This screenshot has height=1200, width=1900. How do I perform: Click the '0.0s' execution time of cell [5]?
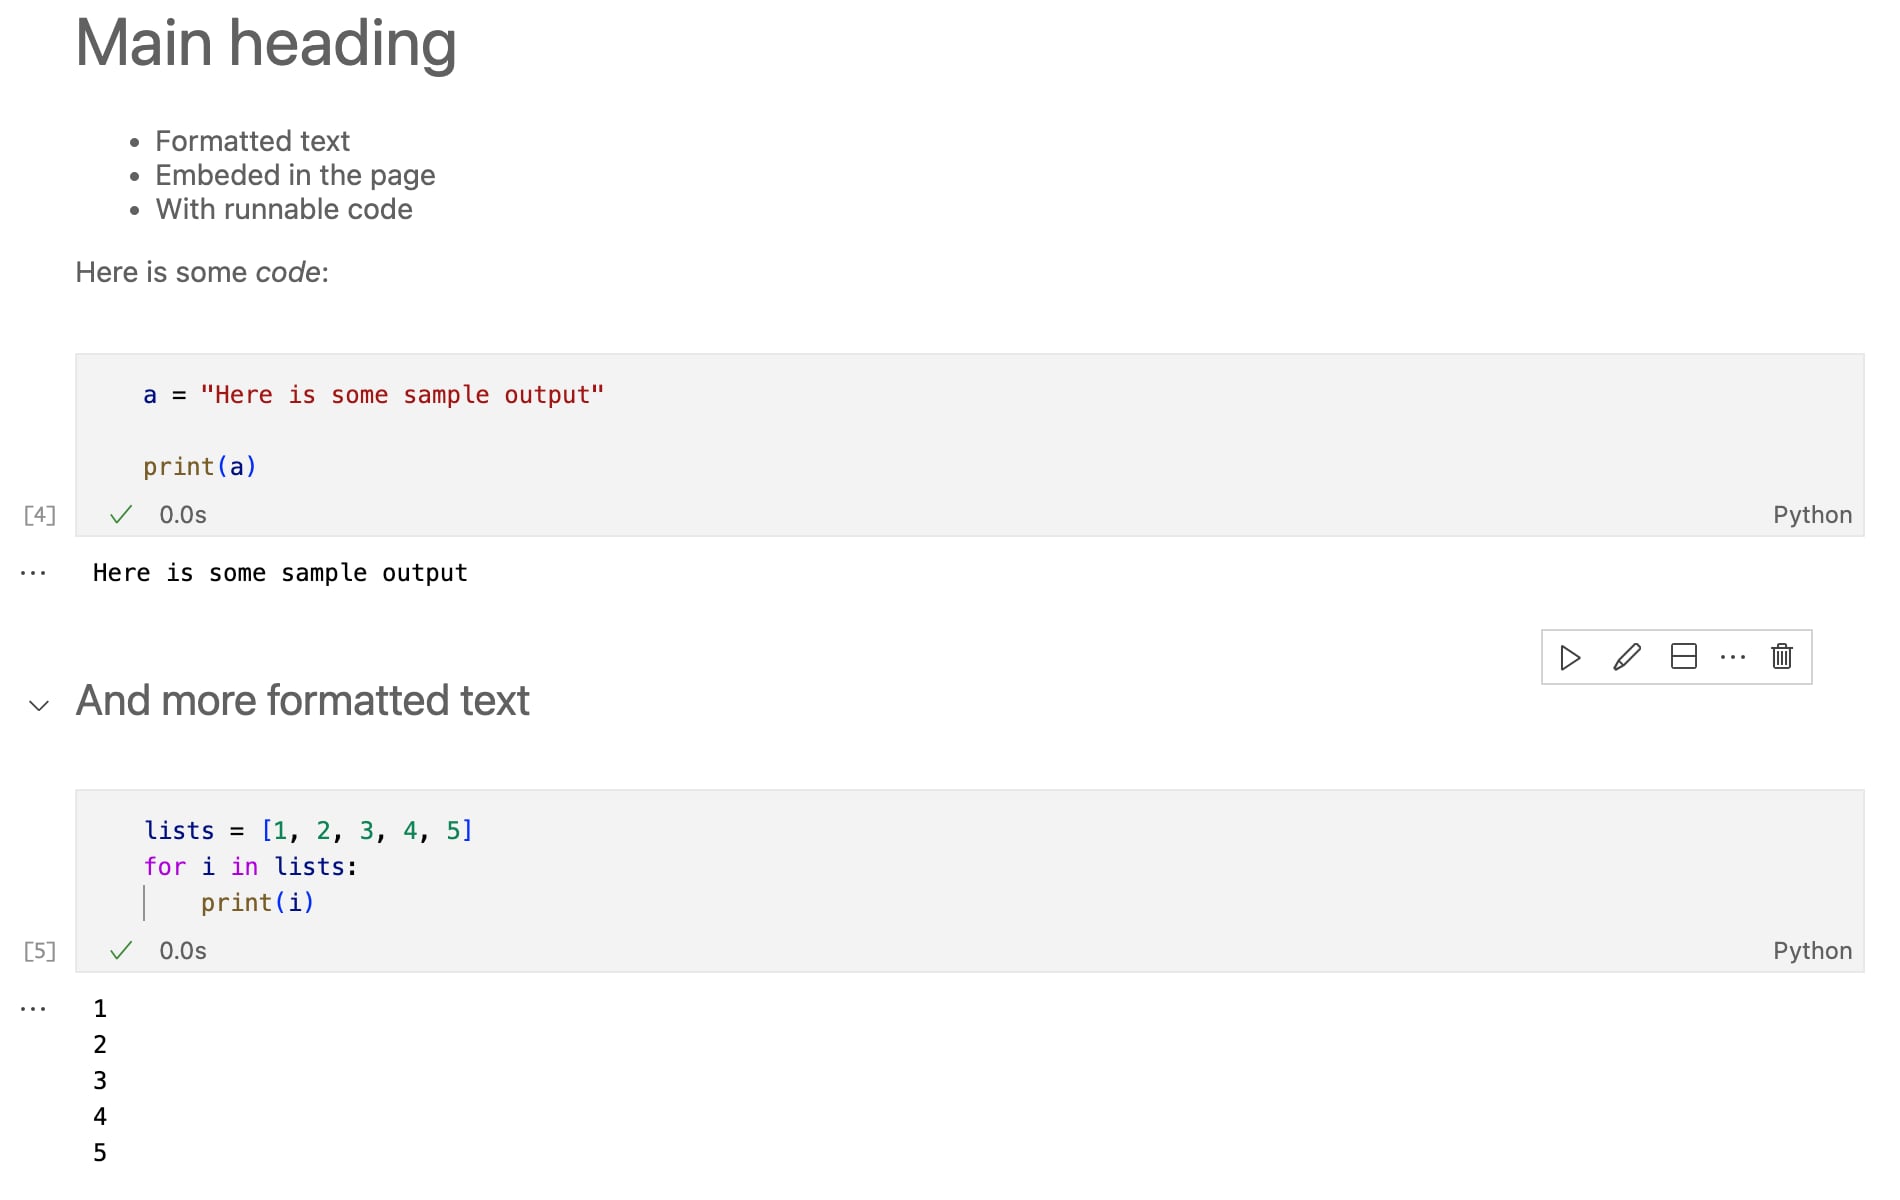click(x=183, y=950)
